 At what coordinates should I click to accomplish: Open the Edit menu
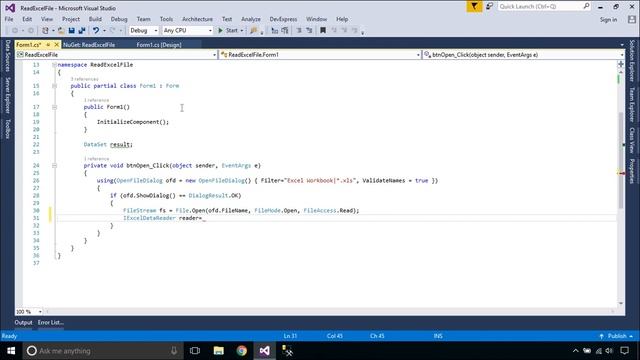pyautogui.click(x=27, y=19)
